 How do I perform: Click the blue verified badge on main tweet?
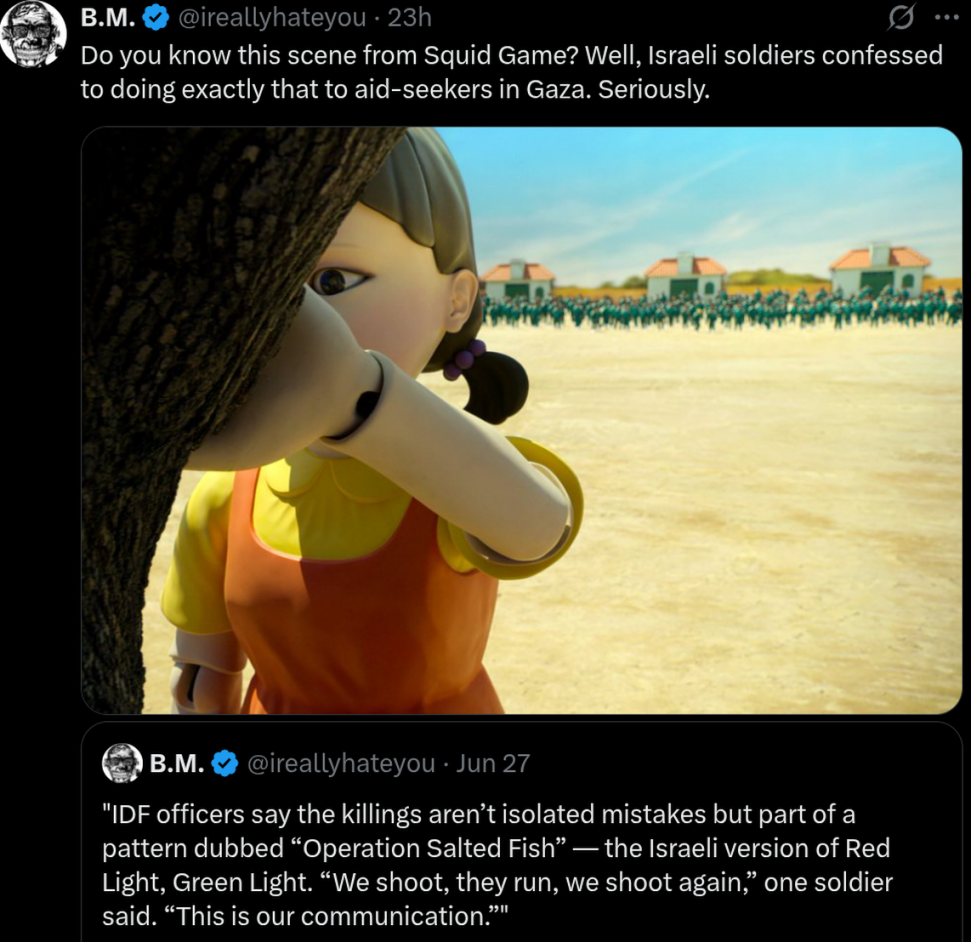tap(156, 19)
